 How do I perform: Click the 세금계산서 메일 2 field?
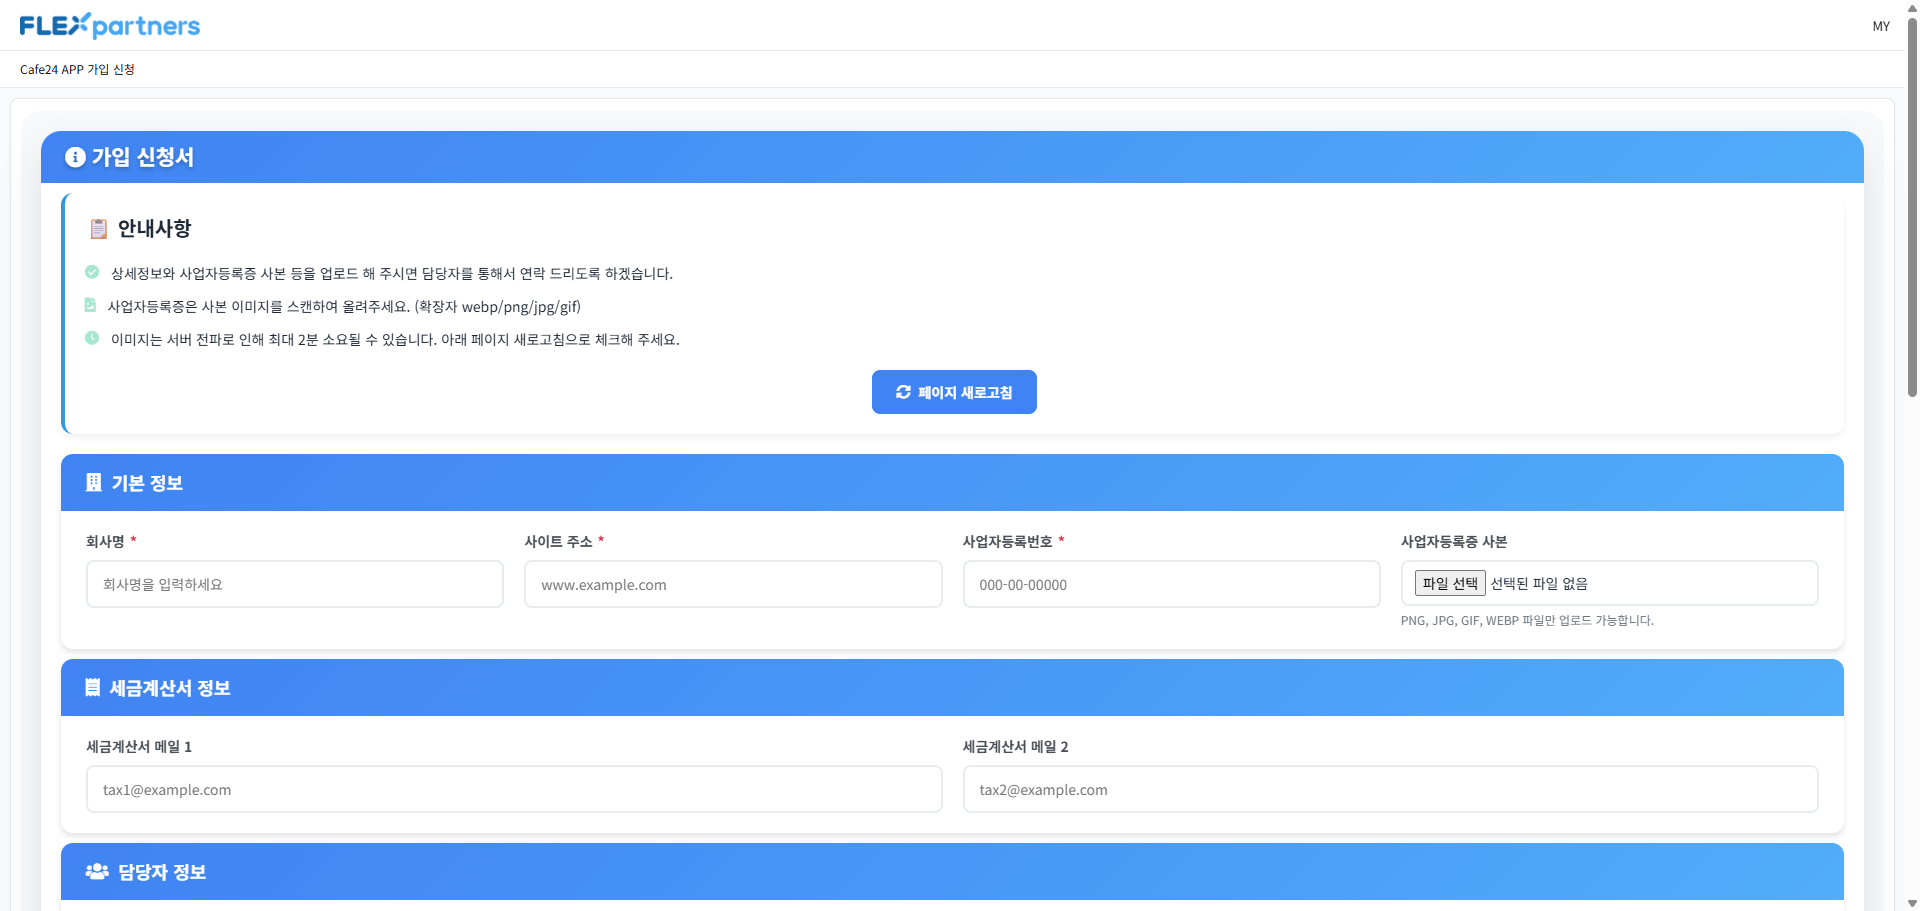1390,790
